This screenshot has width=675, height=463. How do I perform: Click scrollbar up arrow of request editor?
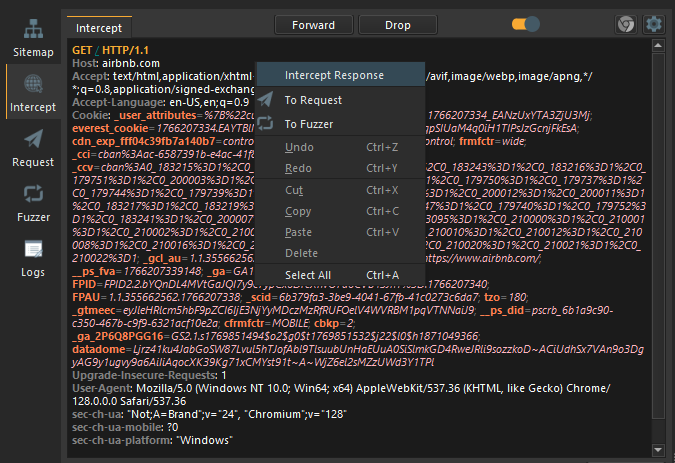click(658, 45)
